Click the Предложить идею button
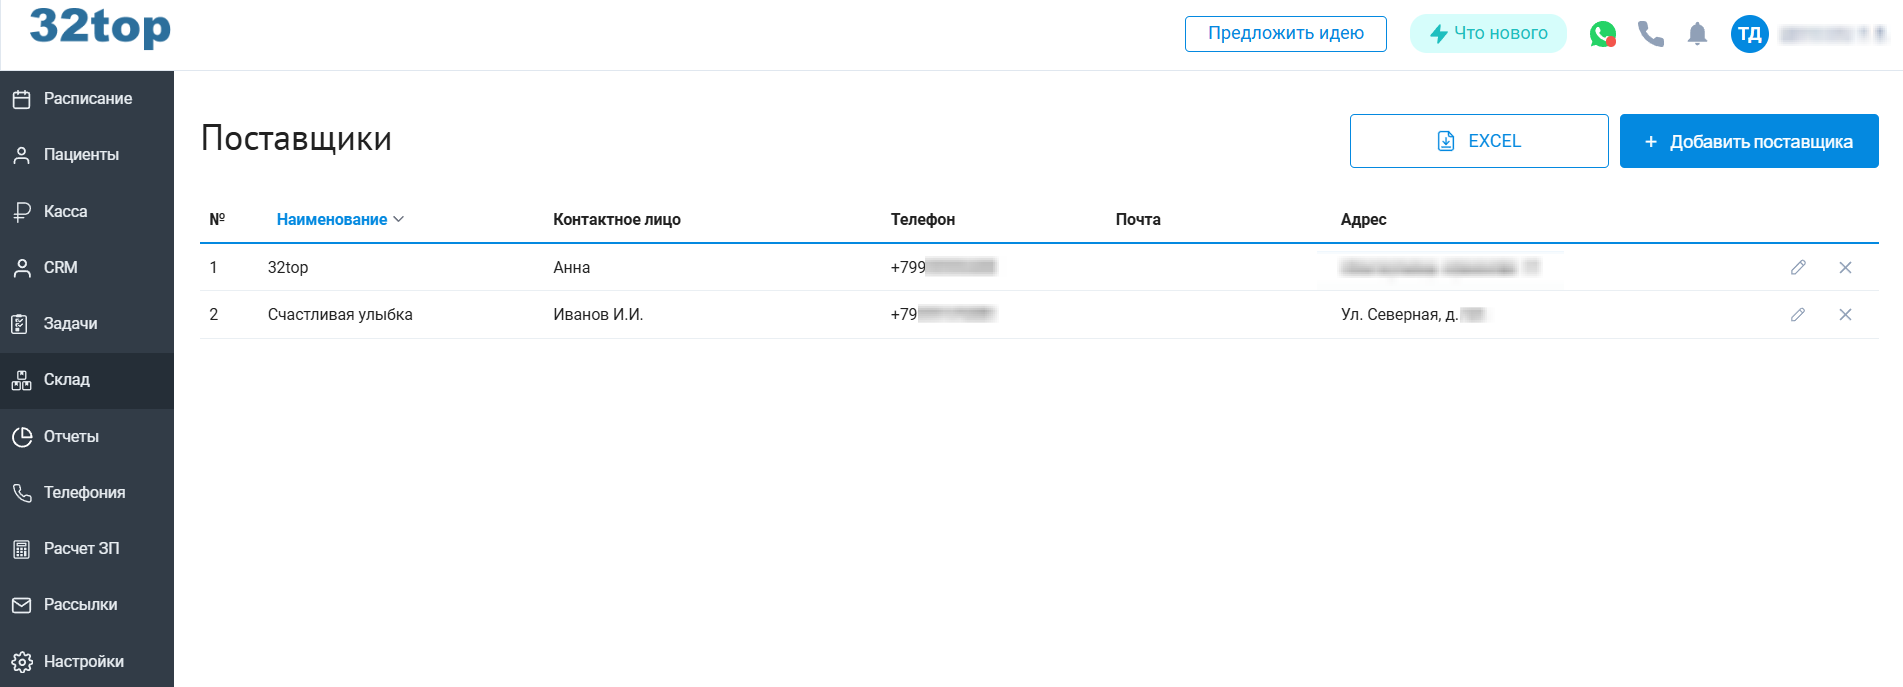1903x687 pixels. pyautogui.click(x=1285, y=33)
